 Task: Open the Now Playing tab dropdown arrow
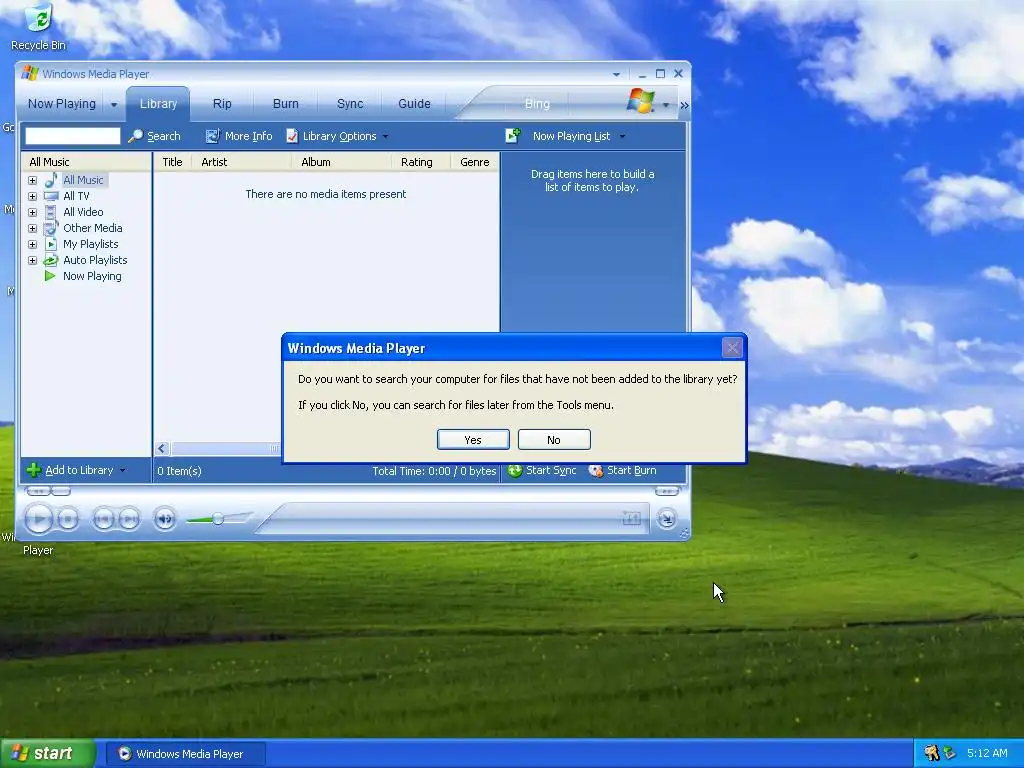(114, 104)
